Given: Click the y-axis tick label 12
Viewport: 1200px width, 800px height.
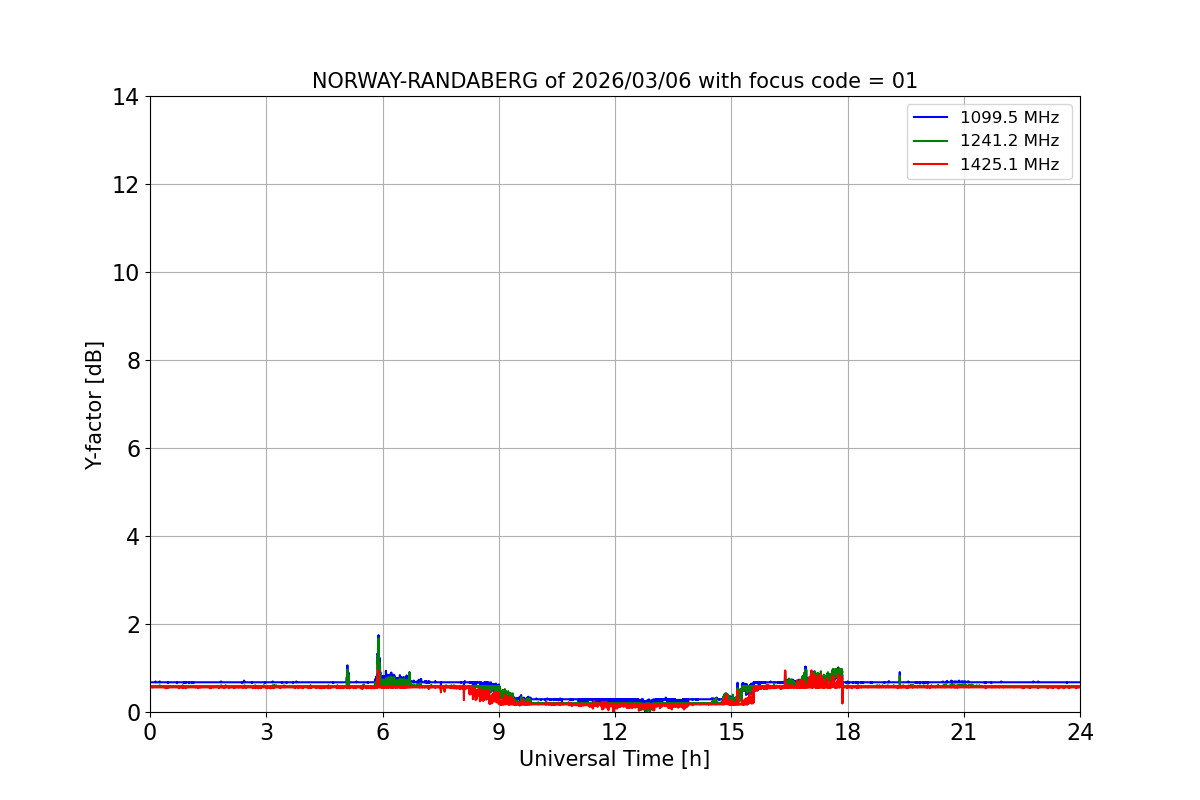Looking at the screenshot, I should pos(125,185).
